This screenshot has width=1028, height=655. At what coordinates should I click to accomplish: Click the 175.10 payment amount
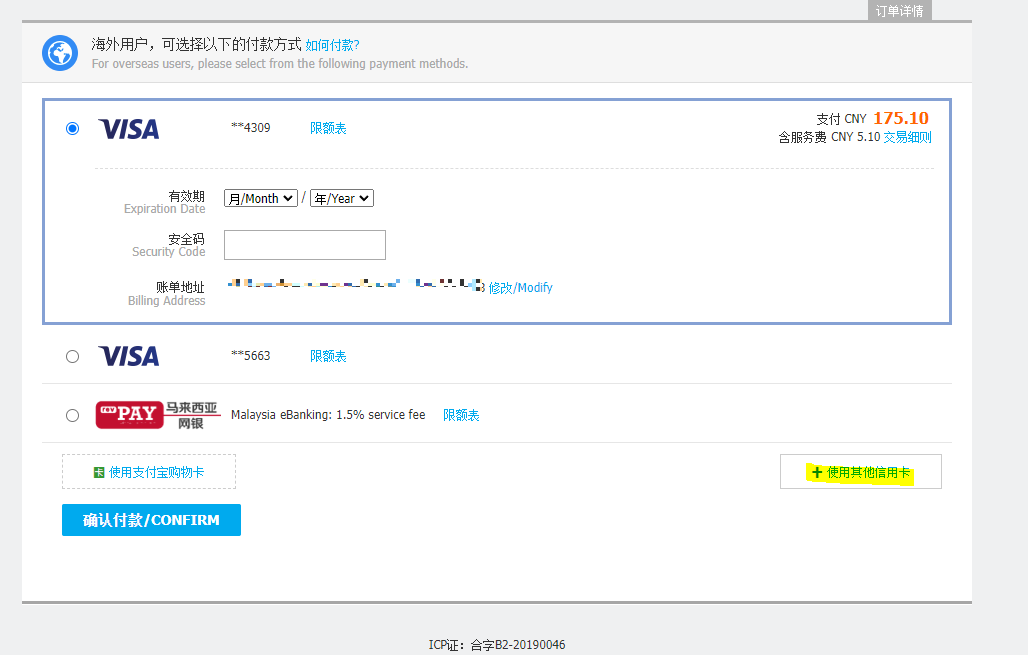pos(901,118)
